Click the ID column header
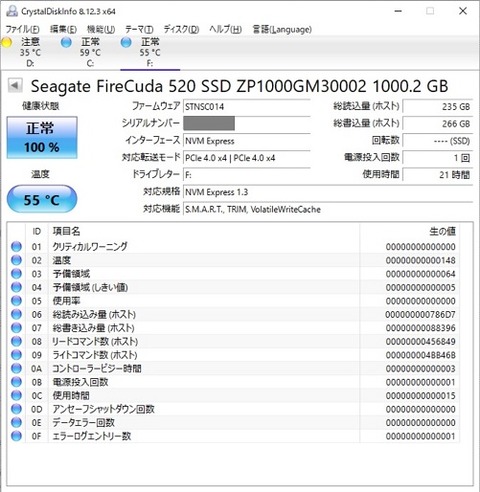 tap(37, 231)
